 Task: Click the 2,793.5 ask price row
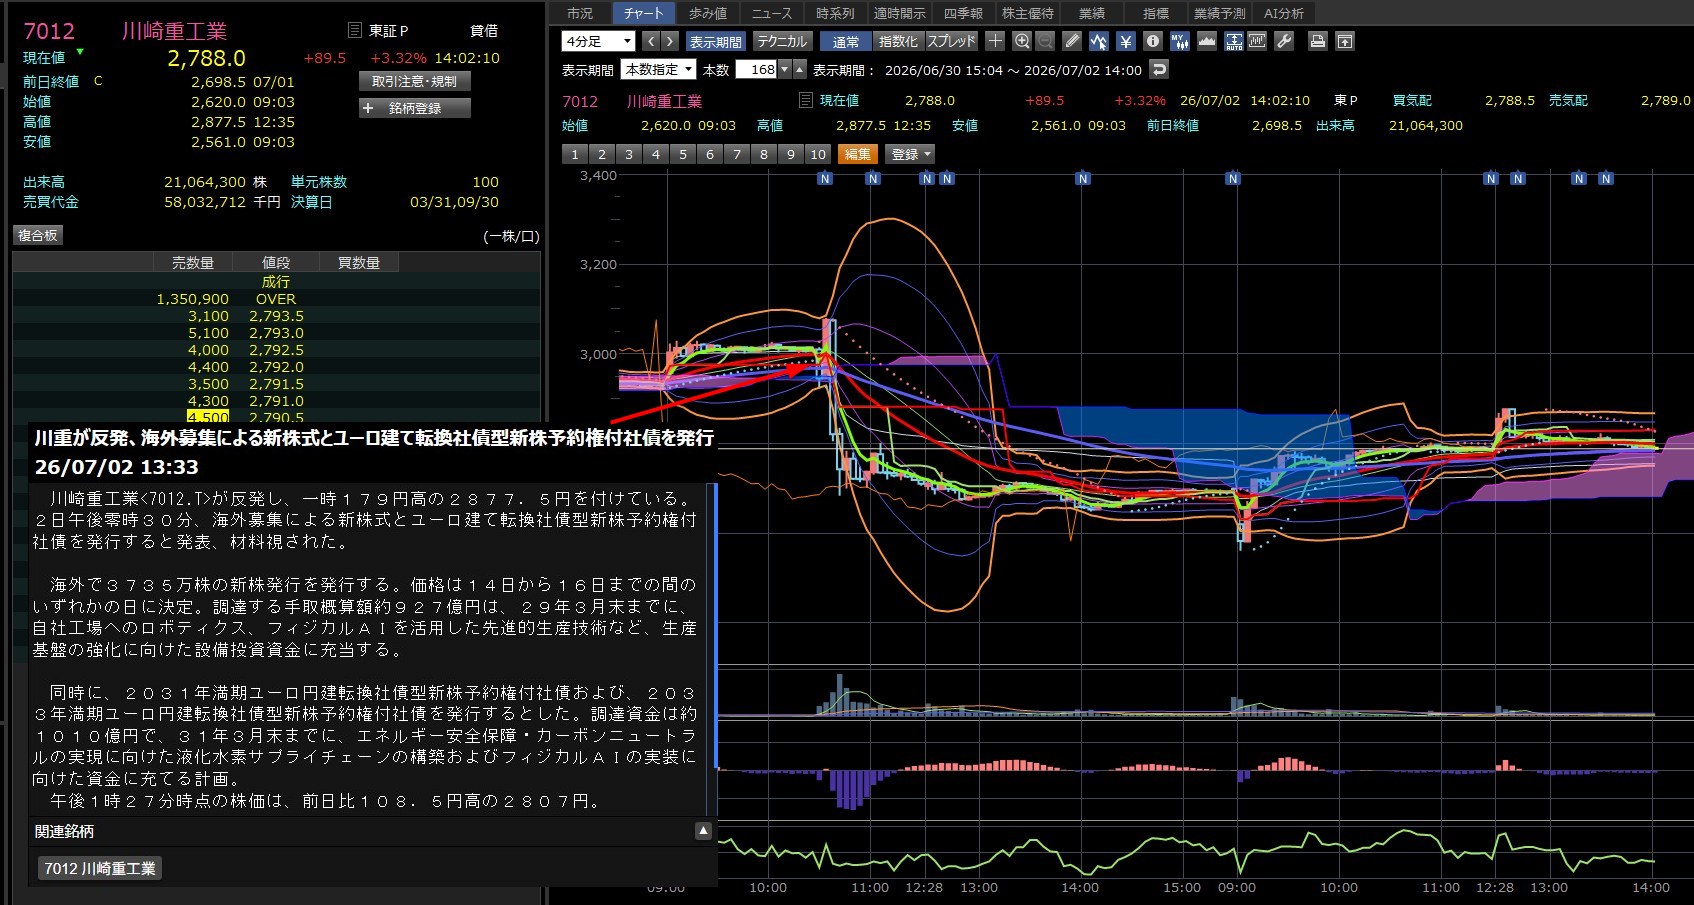(x=276, y=316)
